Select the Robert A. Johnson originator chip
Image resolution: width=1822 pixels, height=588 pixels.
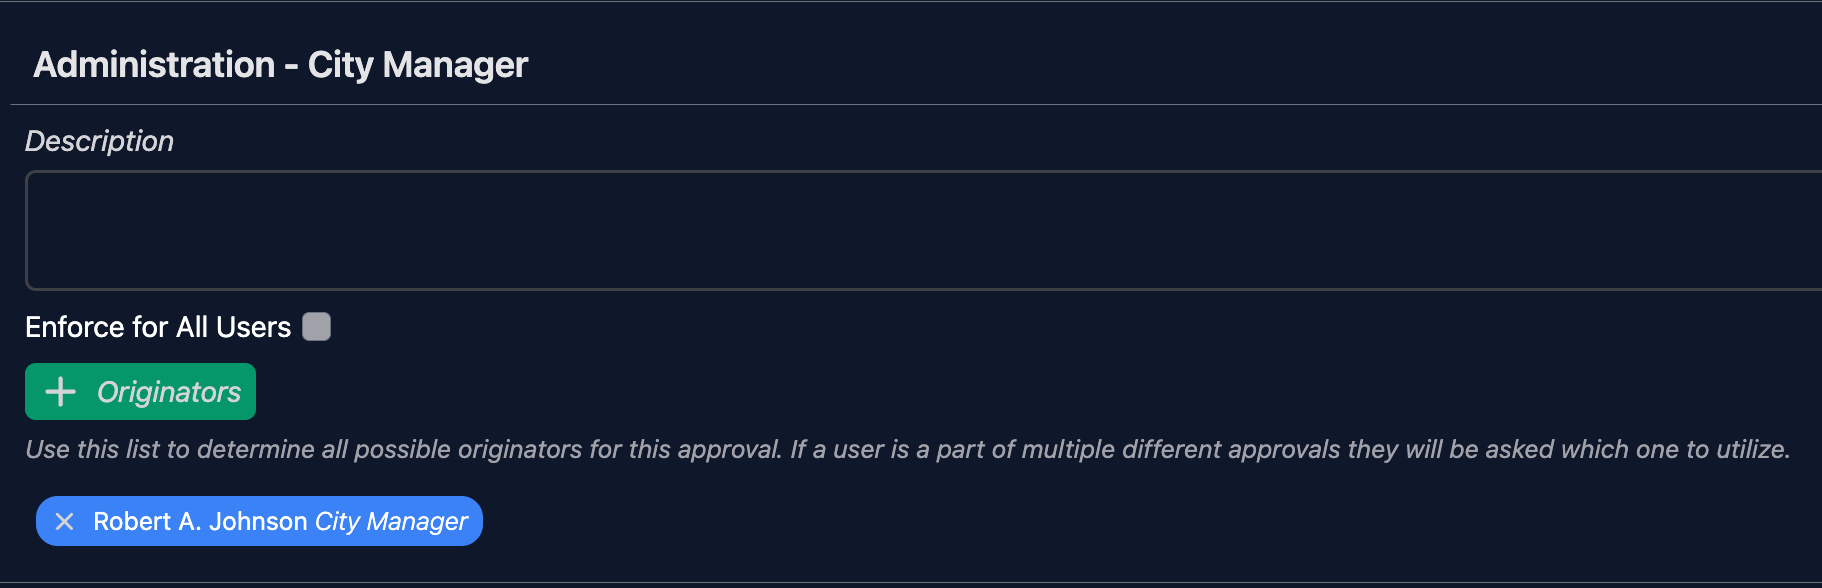click(x=259, y=521)
